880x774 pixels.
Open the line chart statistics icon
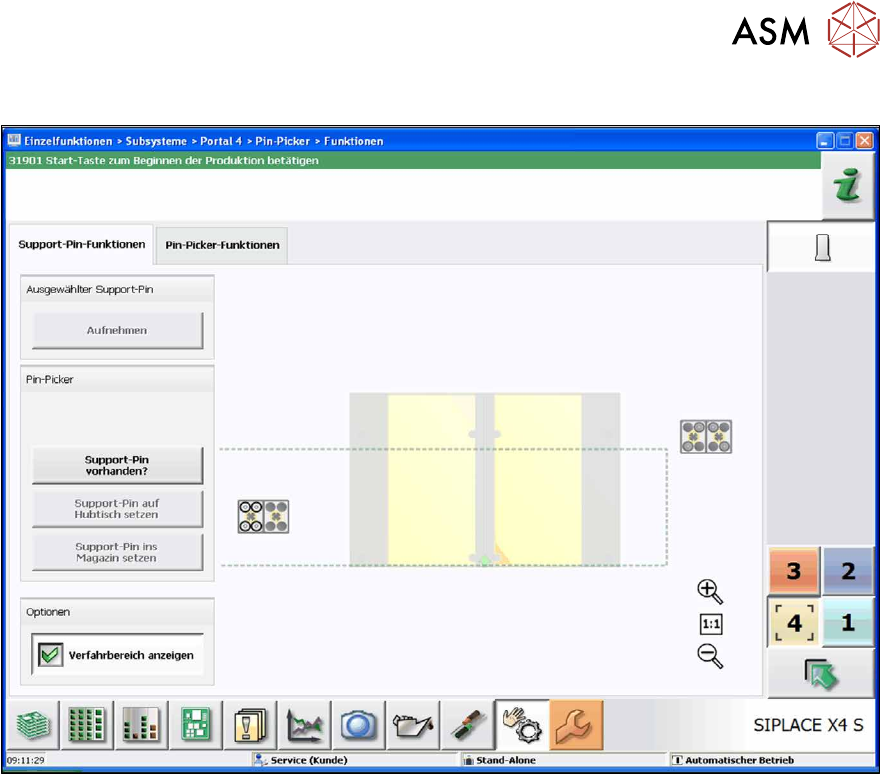click(x=304, y=725)
